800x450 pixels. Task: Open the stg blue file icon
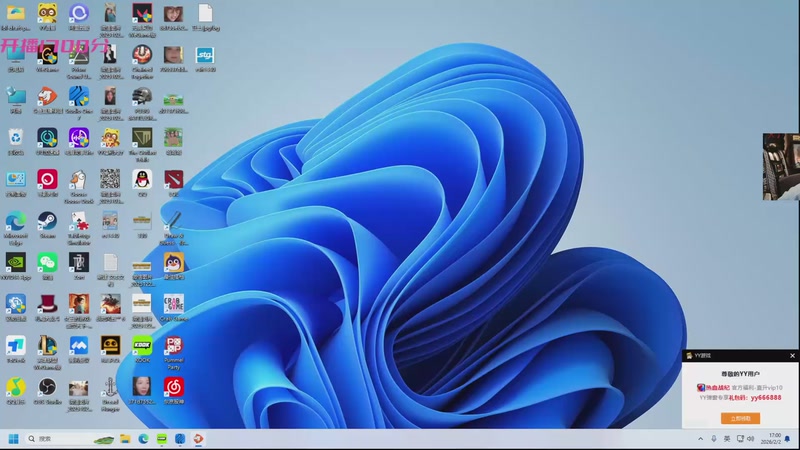coord(205,55)
